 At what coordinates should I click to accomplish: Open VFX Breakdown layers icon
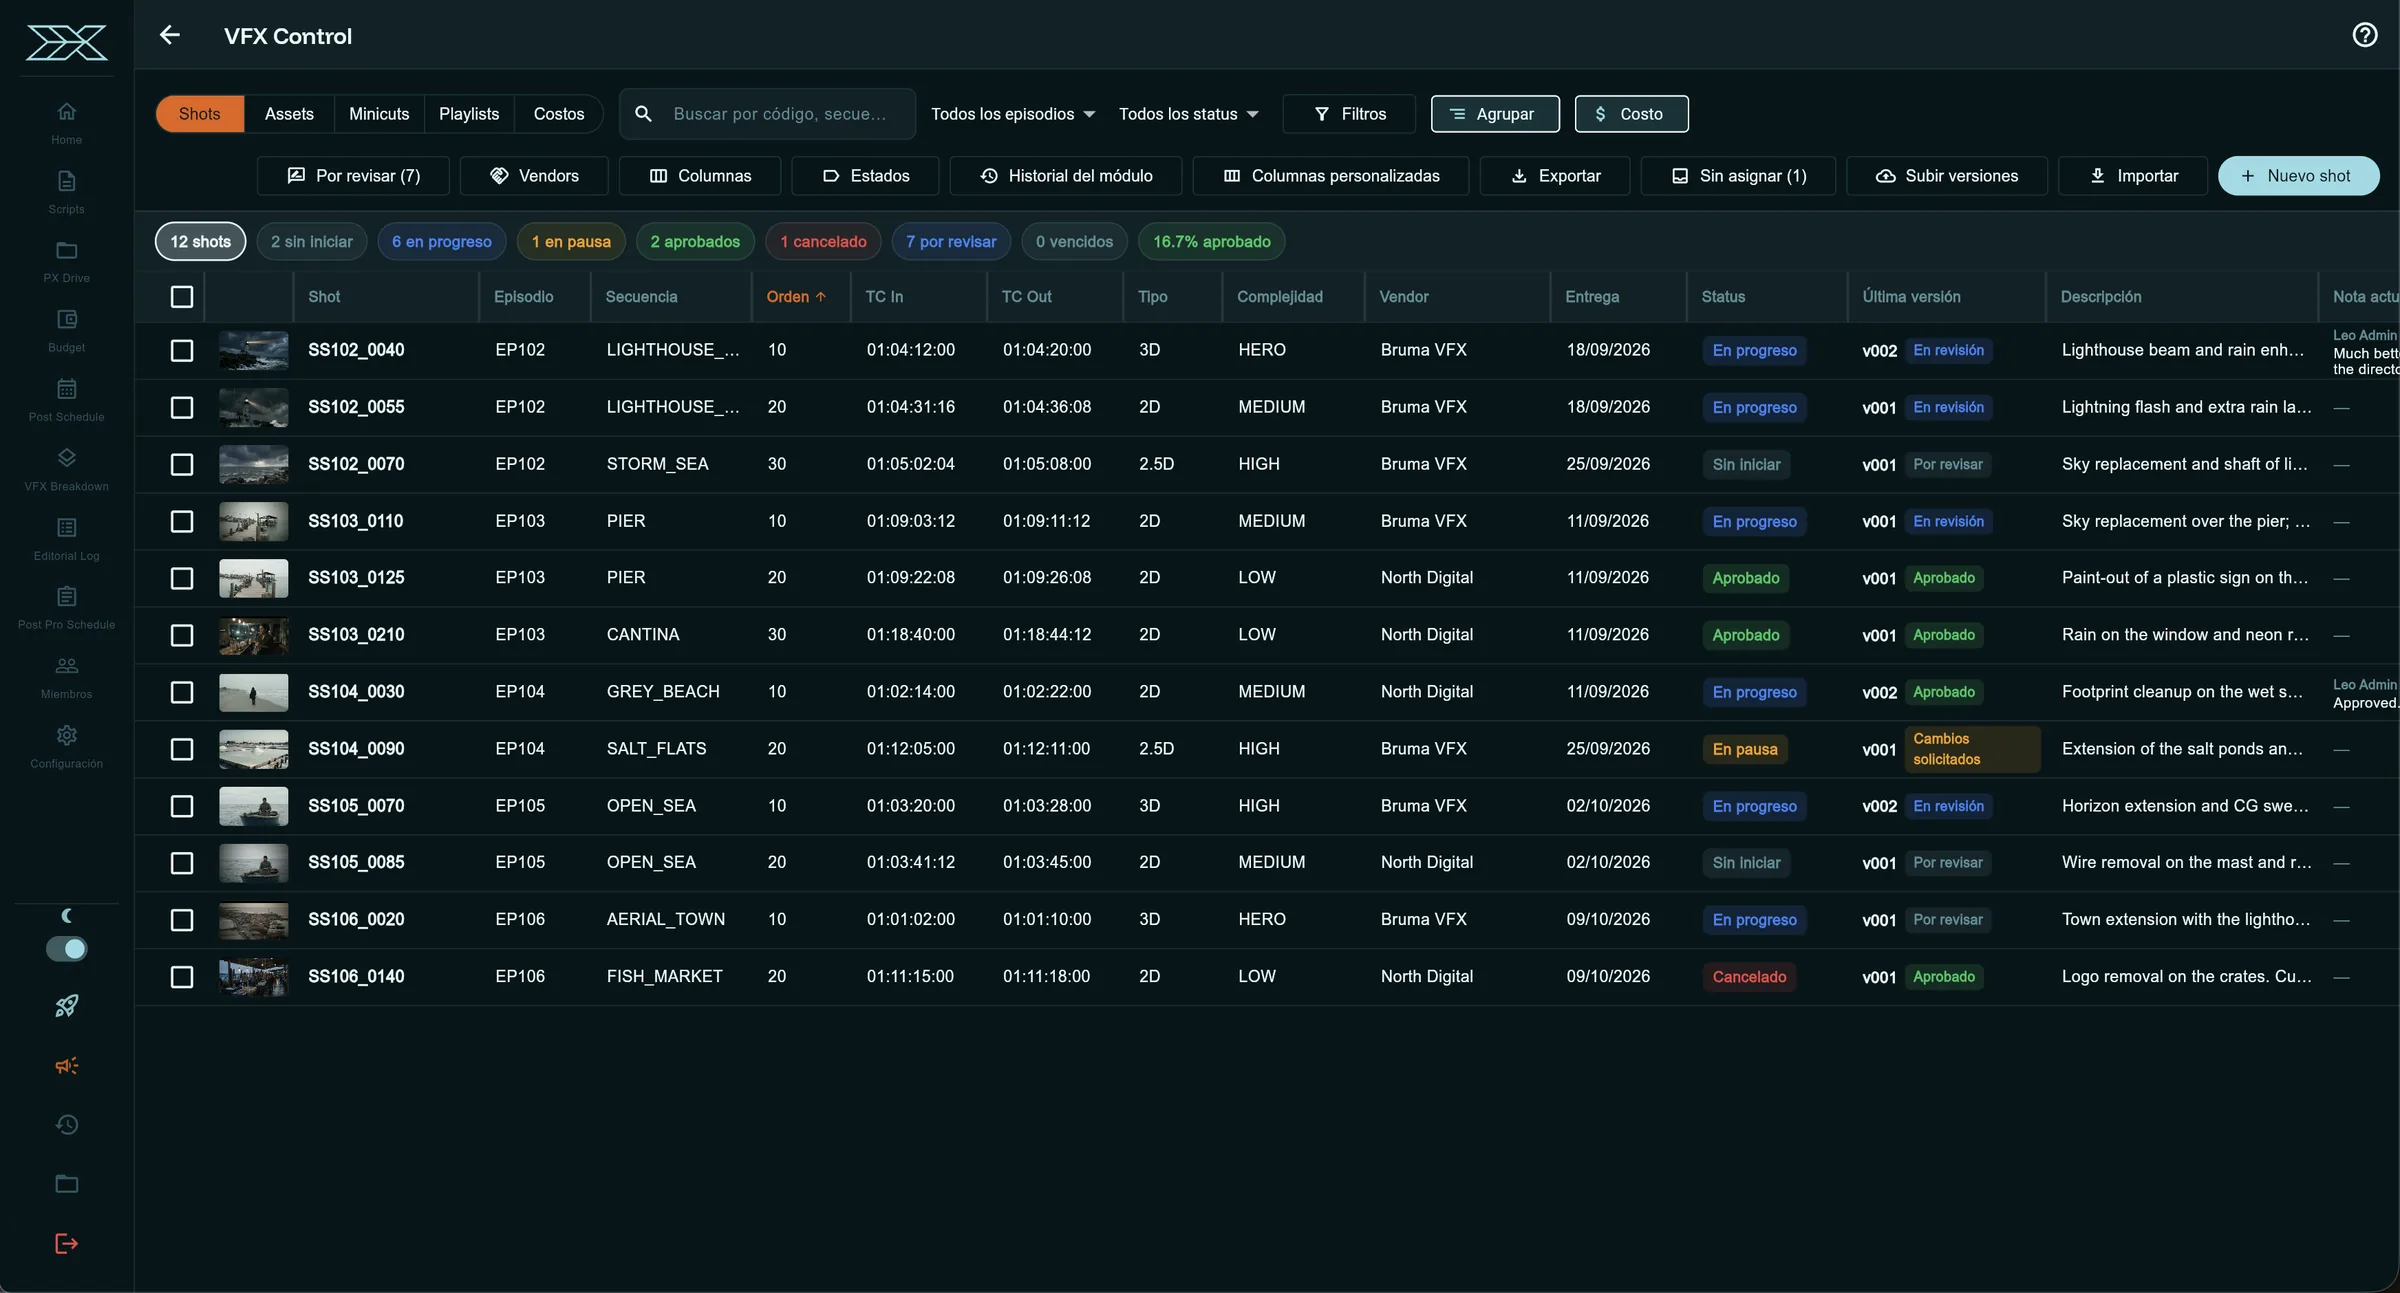click(x=67, y=457)
